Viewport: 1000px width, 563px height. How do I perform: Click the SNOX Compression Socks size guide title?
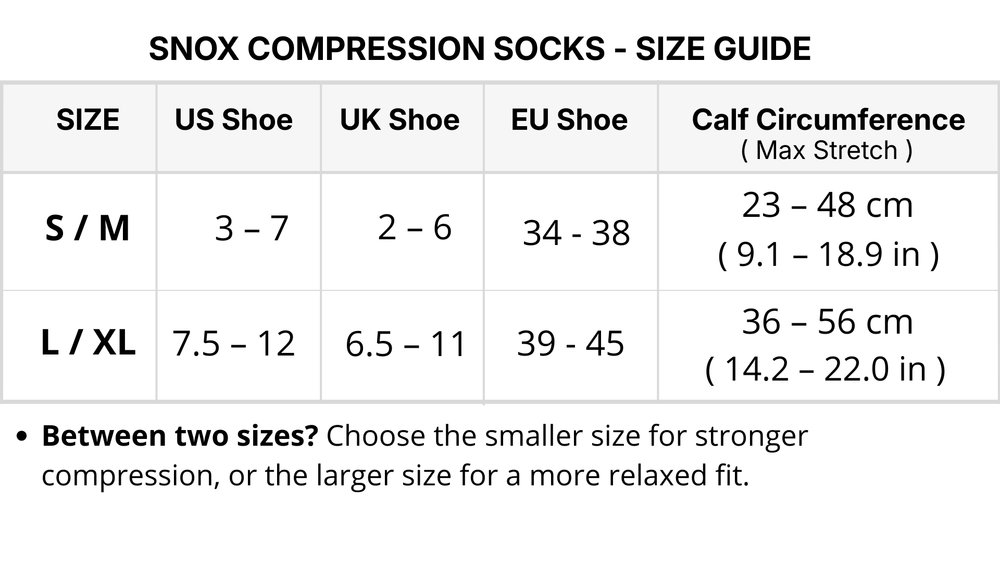click(479, 49)
